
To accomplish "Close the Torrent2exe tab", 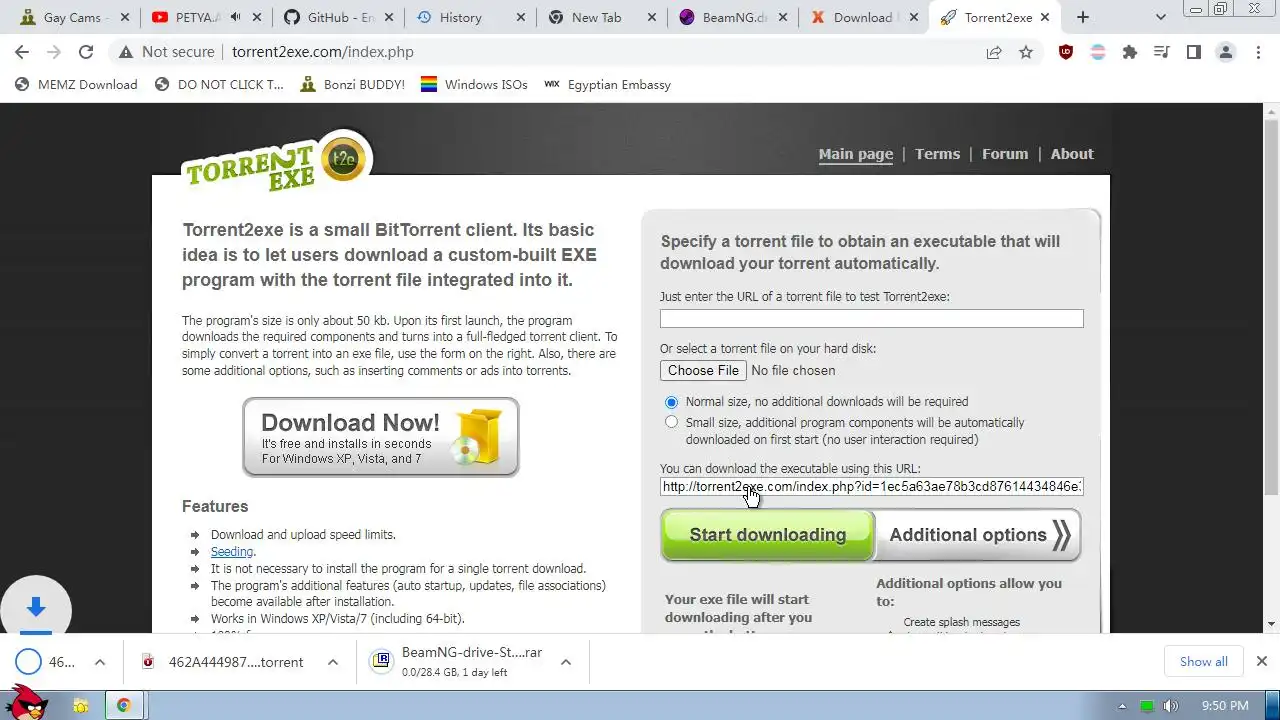I will click(x=1046, y=17).
